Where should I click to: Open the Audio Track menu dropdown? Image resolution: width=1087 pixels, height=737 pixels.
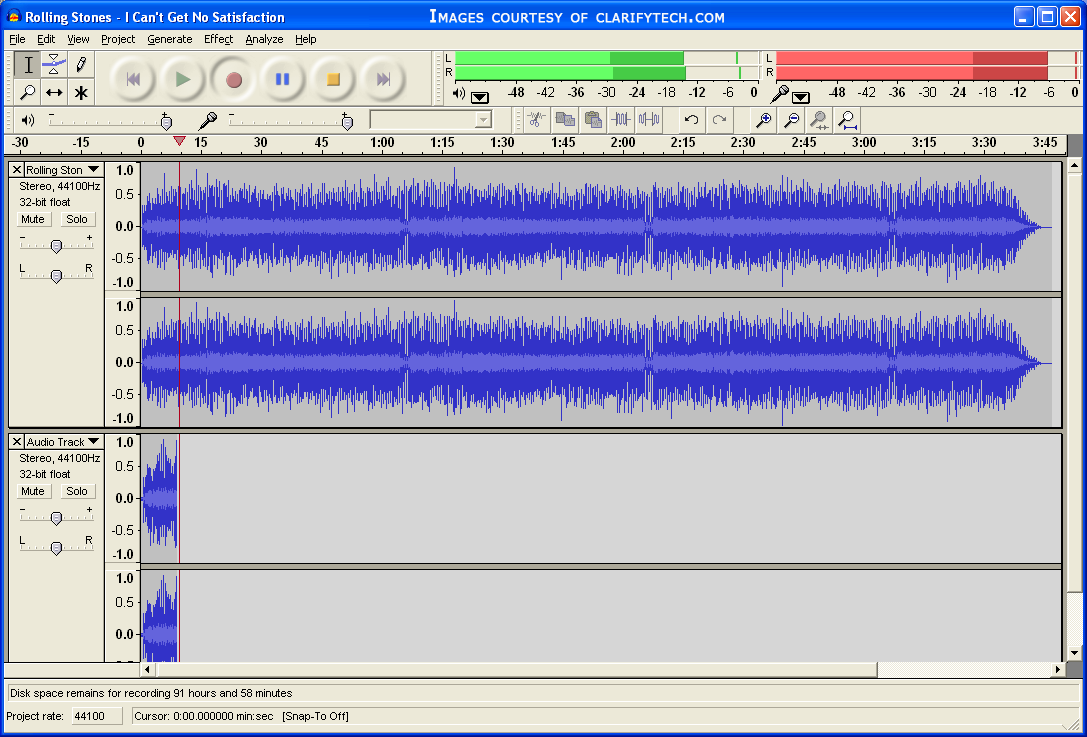pyautogui.click(x=94, y=442)
